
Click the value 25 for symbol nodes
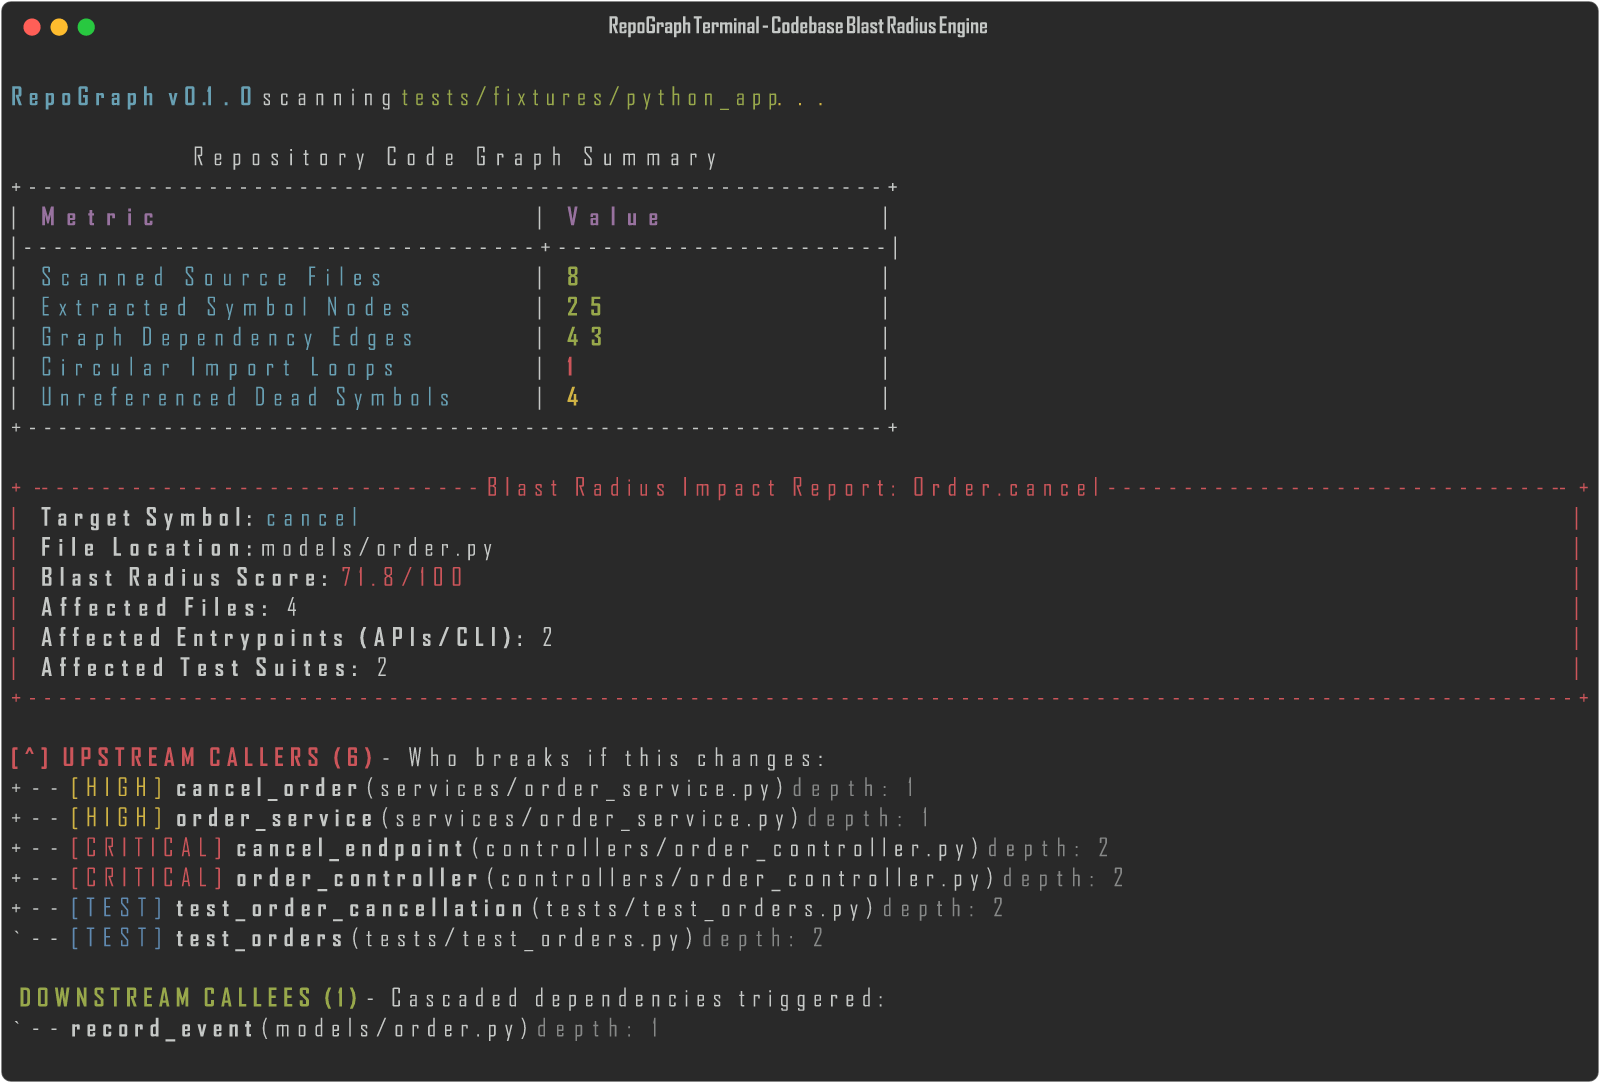pos(585,307)
